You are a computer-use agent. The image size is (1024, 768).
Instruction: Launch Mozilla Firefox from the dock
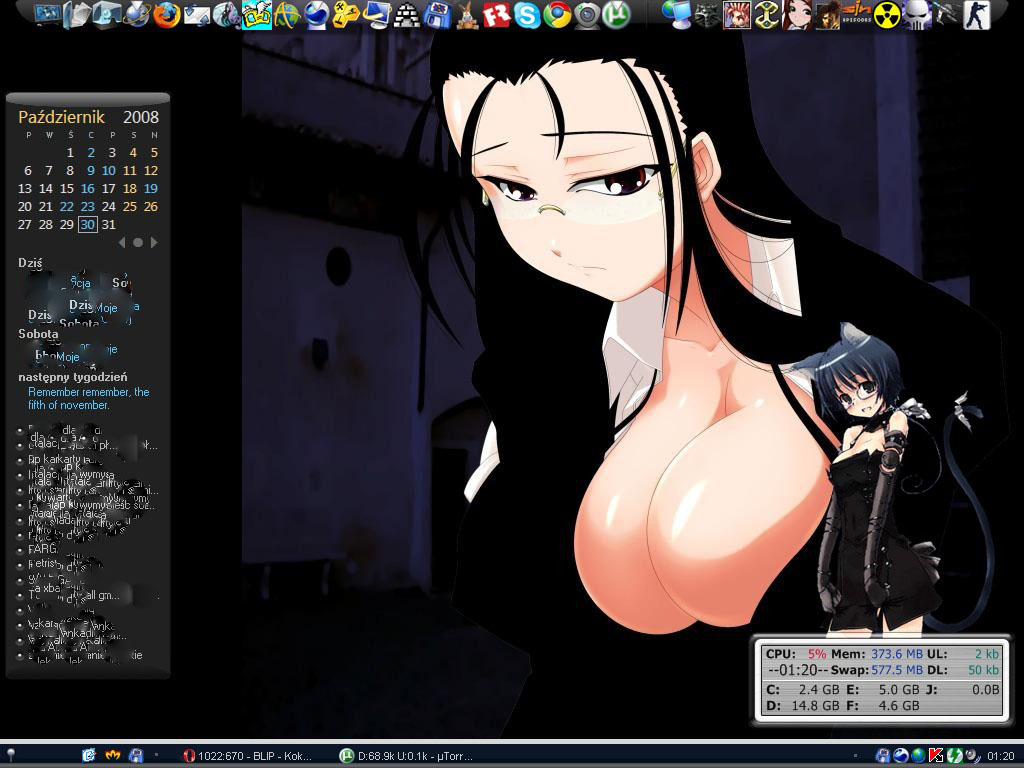(167, 15)
